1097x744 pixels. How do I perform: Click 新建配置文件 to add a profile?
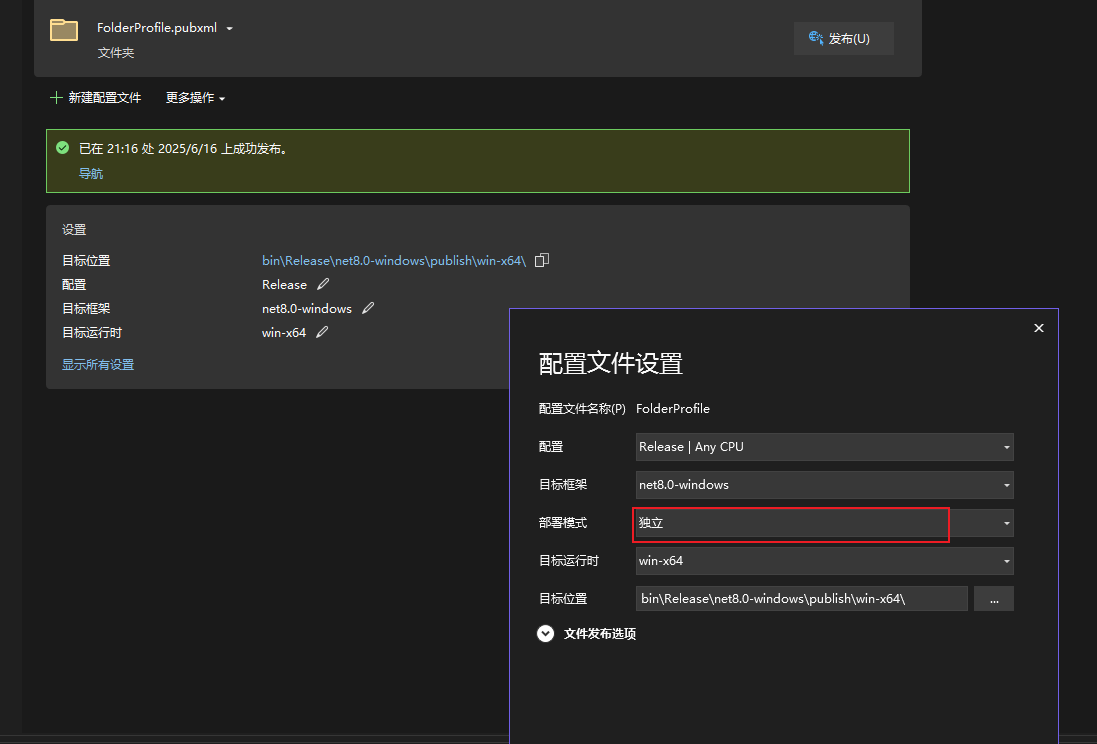96,98
